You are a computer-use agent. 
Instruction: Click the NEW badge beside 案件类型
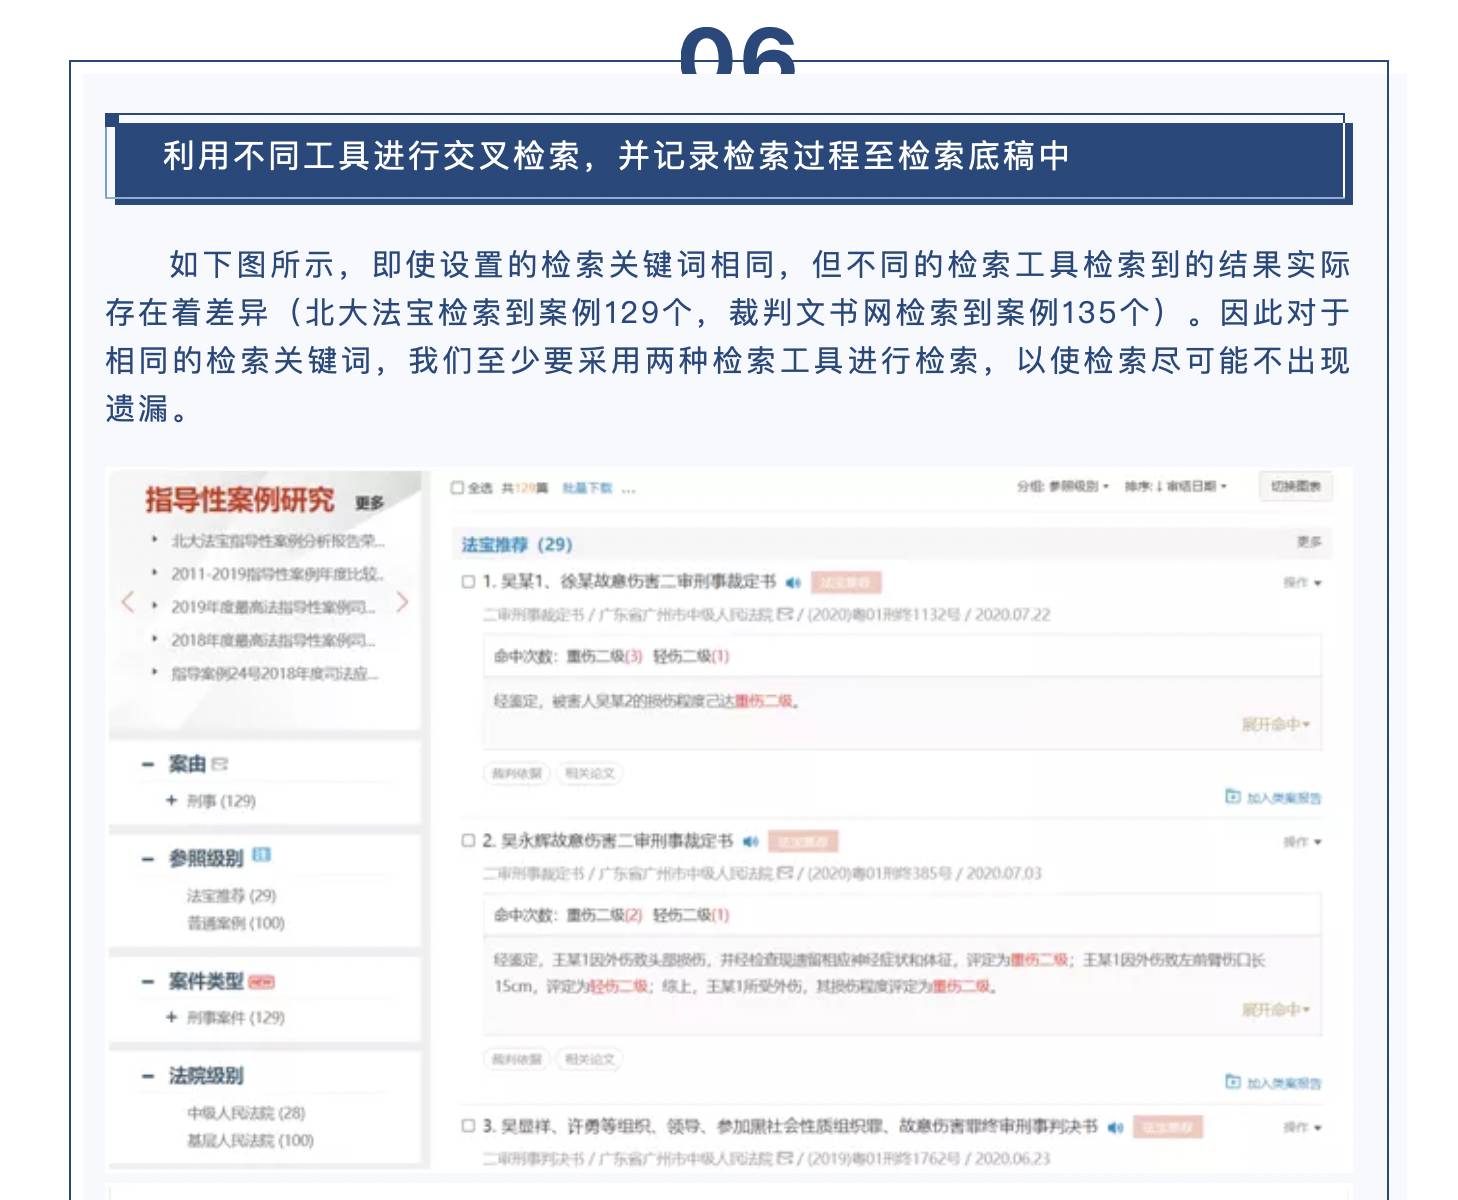point(261,982)
